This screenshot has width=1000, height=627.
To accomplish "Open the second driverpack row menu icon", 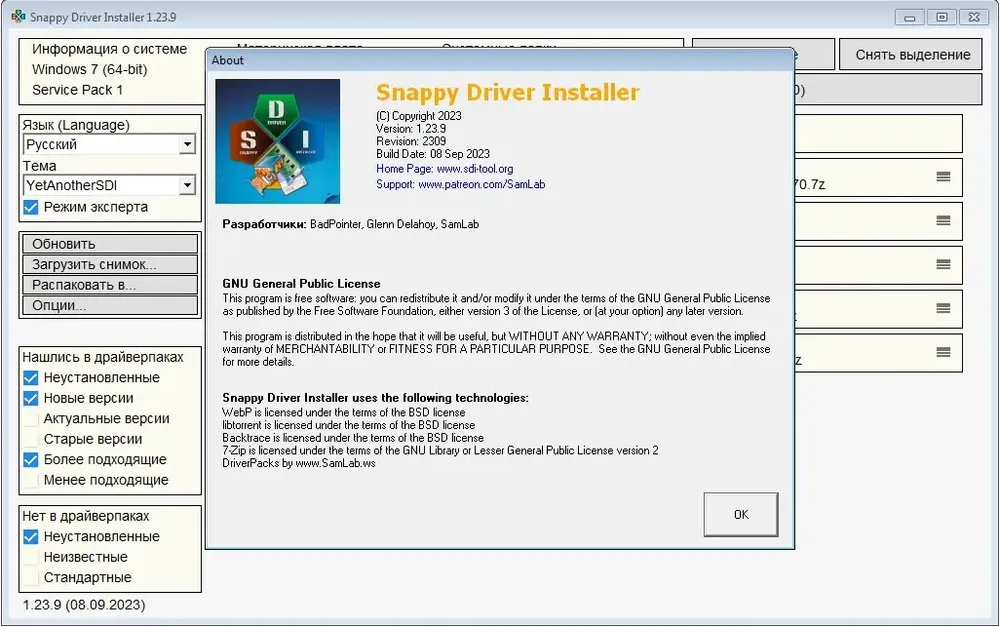I will point(943,221).
